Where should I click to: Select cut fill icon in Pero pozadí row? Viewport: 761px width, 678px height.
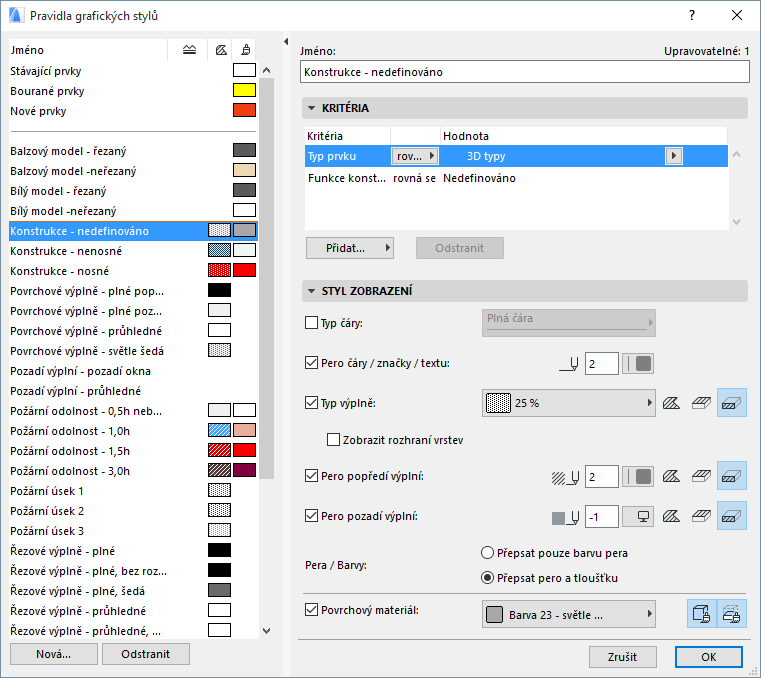671,516
